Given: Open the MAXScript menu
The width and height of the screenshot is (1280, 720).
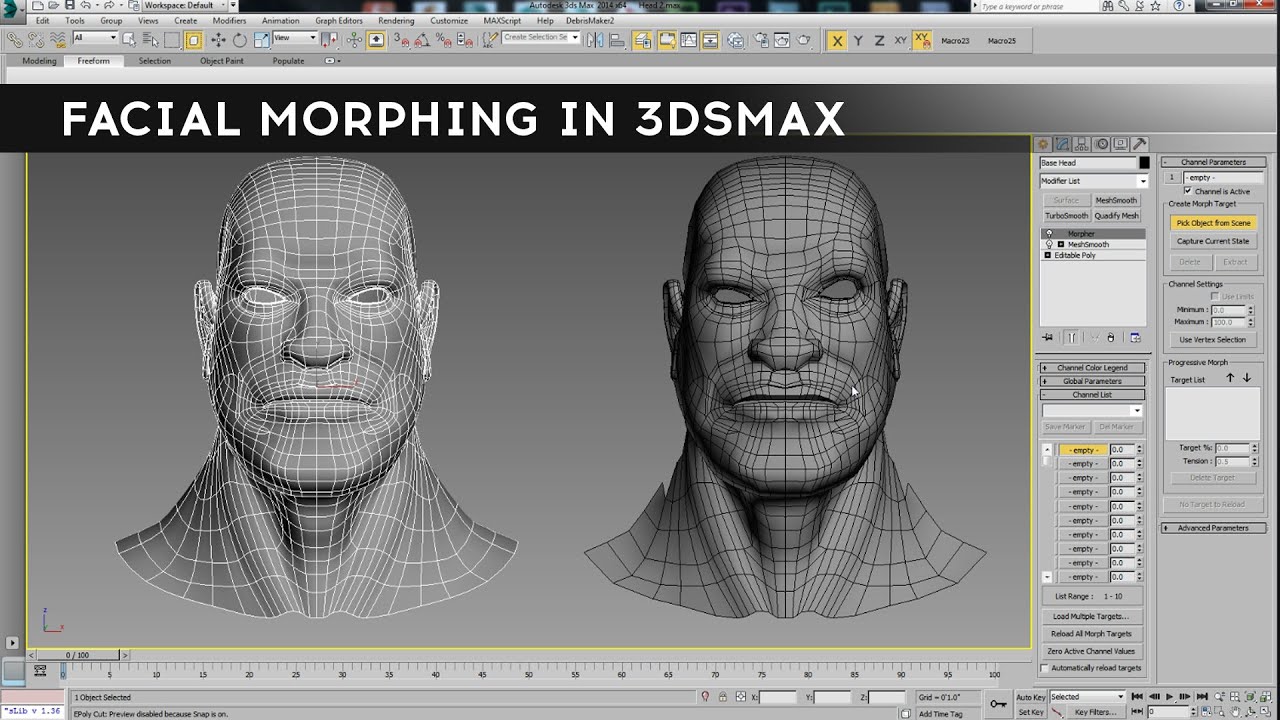Looking at the screenshot, I should (502, 20).
